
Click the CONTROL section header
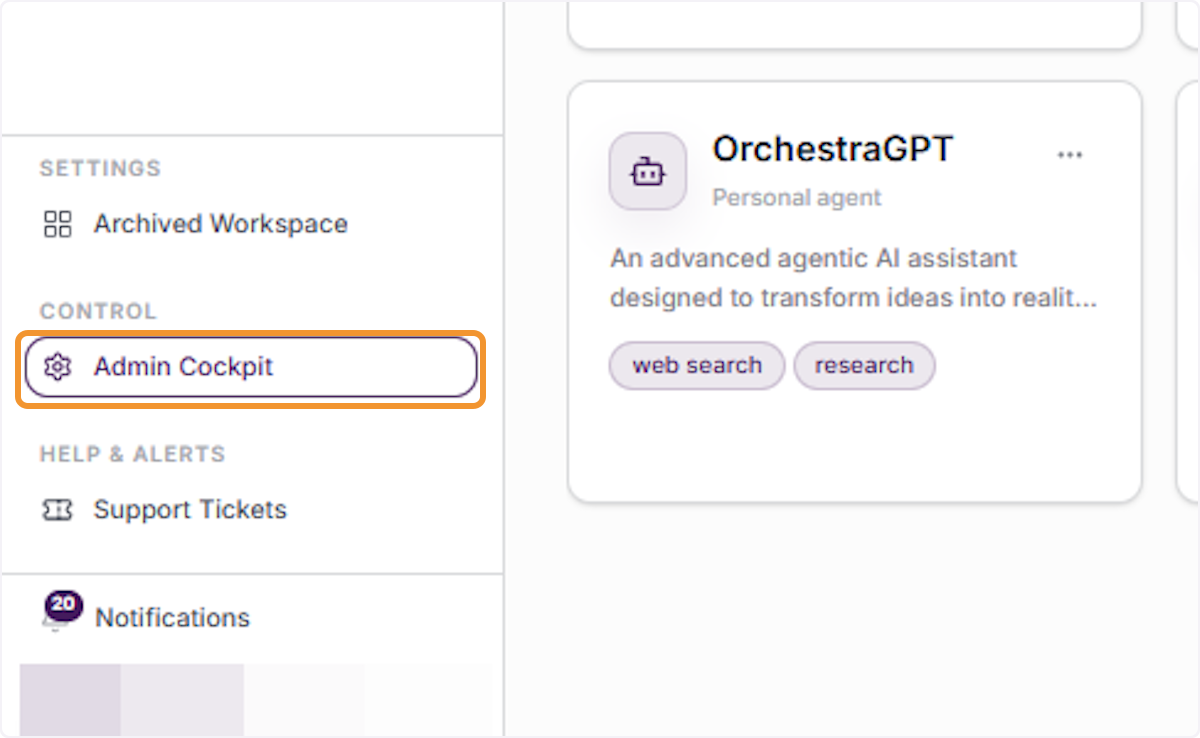tap(98, 311)
